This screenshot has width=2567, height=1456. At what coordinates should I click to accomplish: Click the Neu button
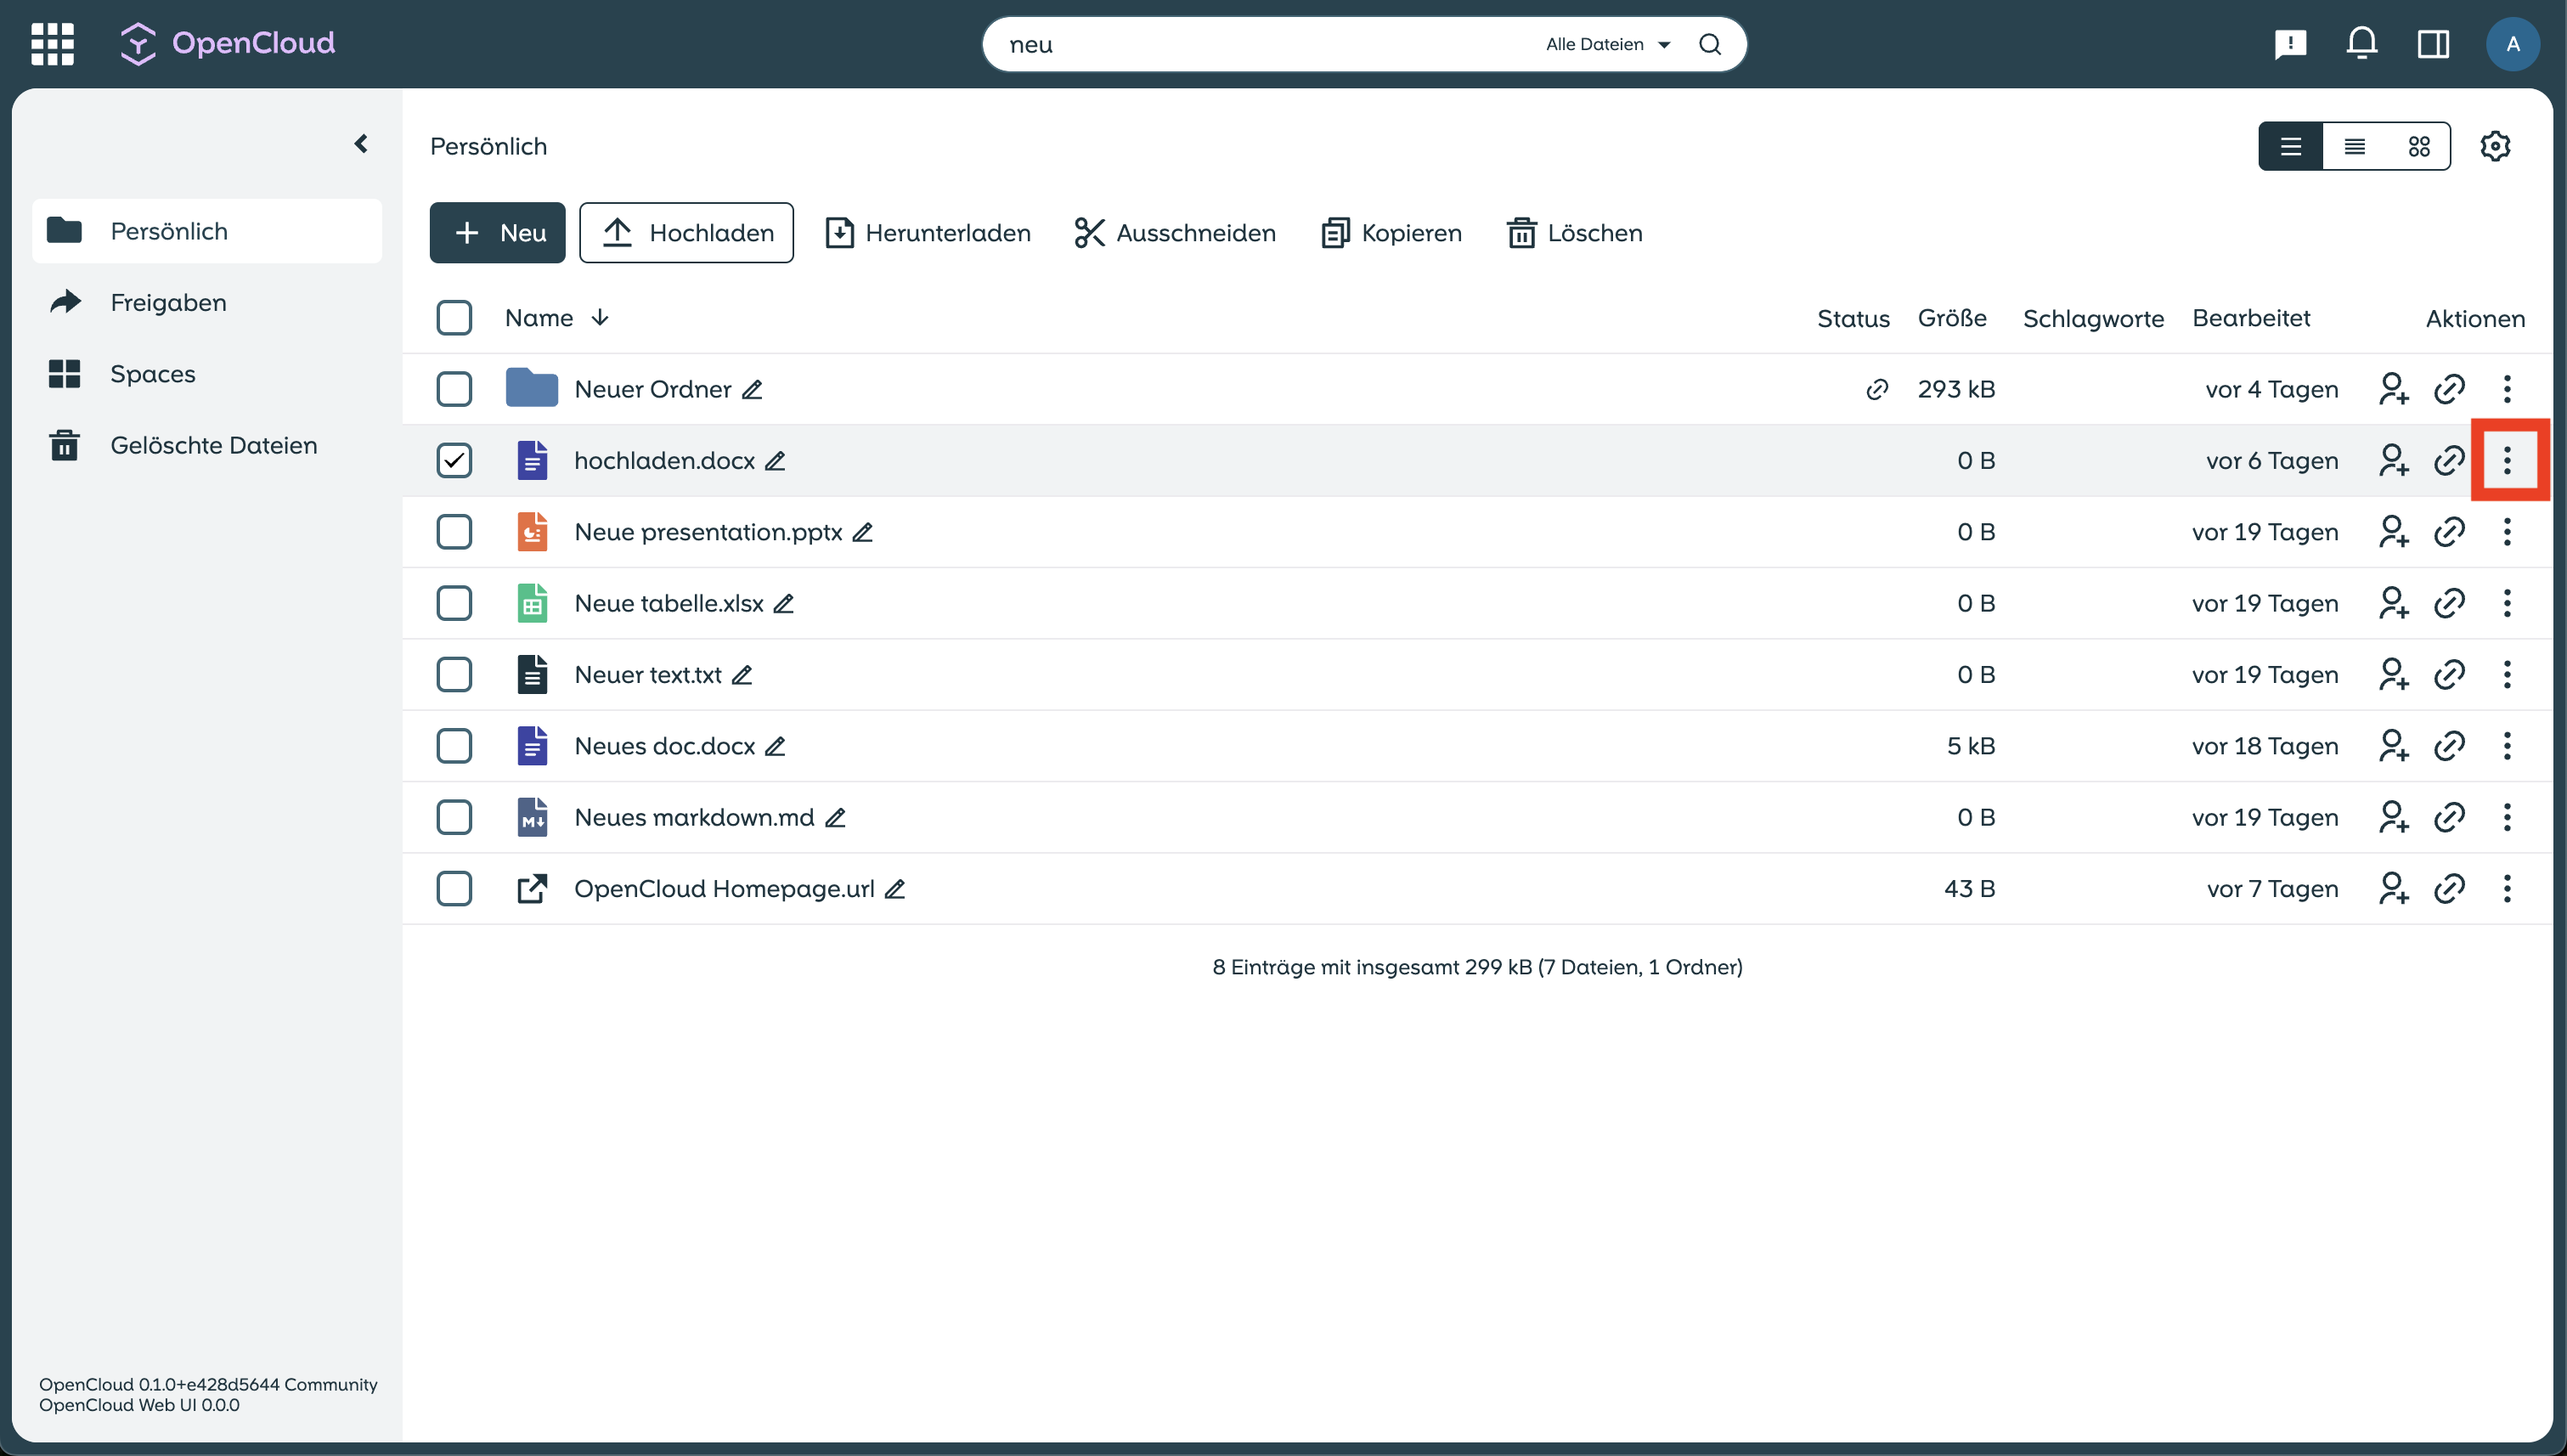pos(497,233)
